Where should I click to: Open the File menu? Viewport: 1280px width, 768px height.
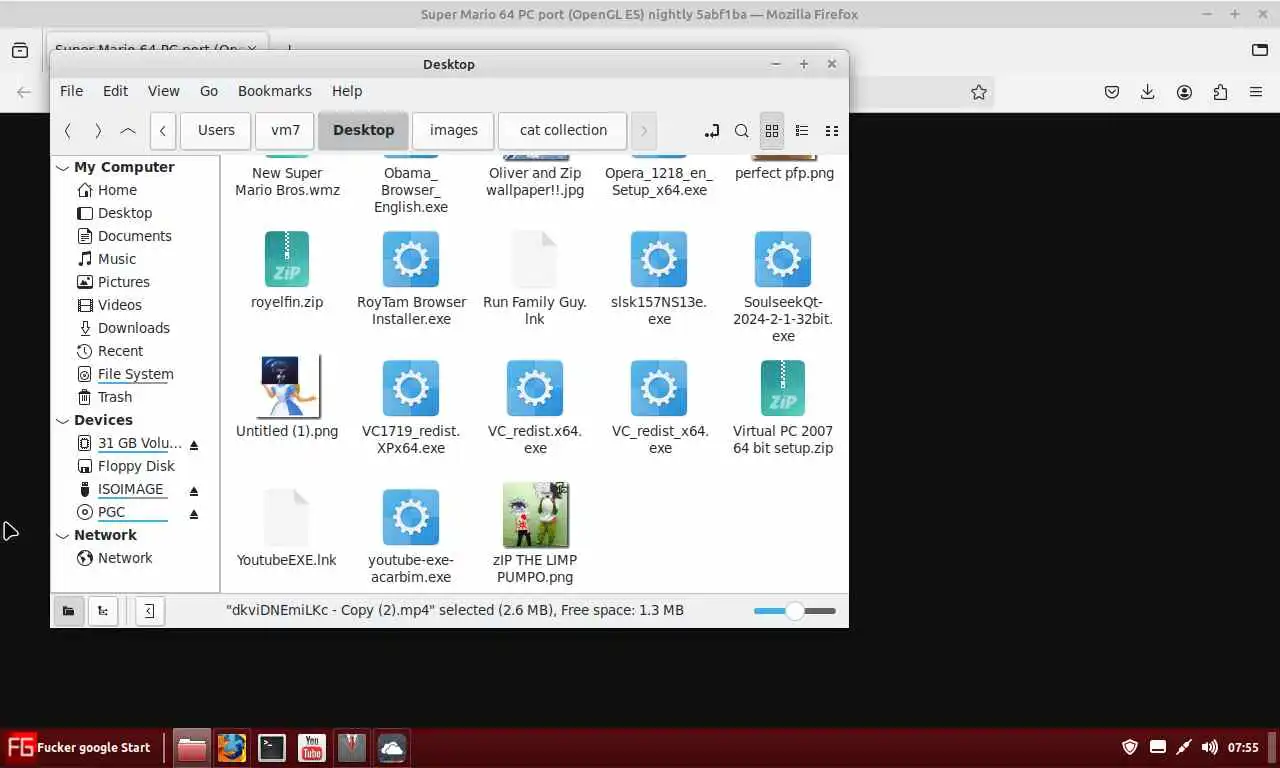71,91
